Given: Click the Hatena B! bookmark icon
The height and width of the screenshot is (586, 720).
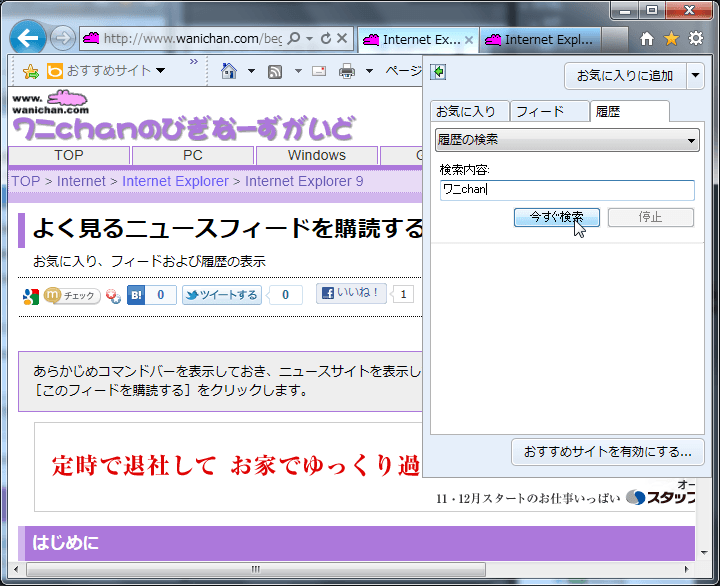Looking at the screenshot, I should 136,295.
